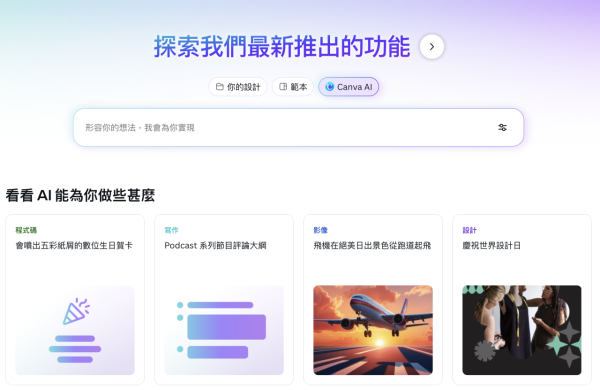
Task: Click the 程式碼 category label
Action: (x=26, y=230)
